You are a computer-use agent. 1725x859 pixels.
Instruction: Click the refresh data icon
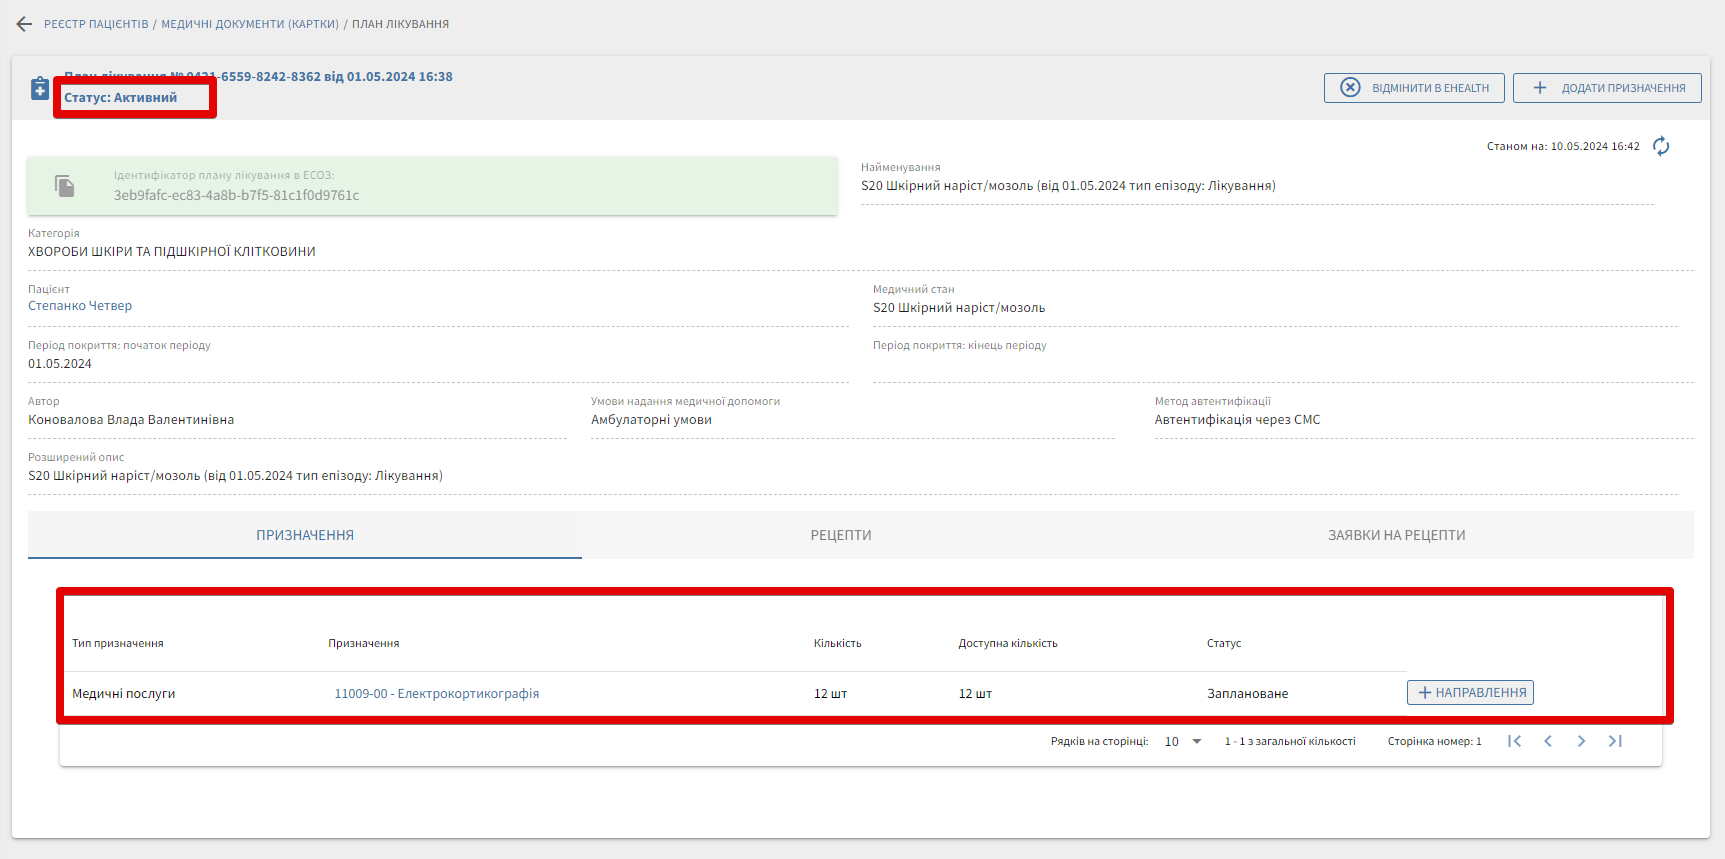[x=1661, y=146]
